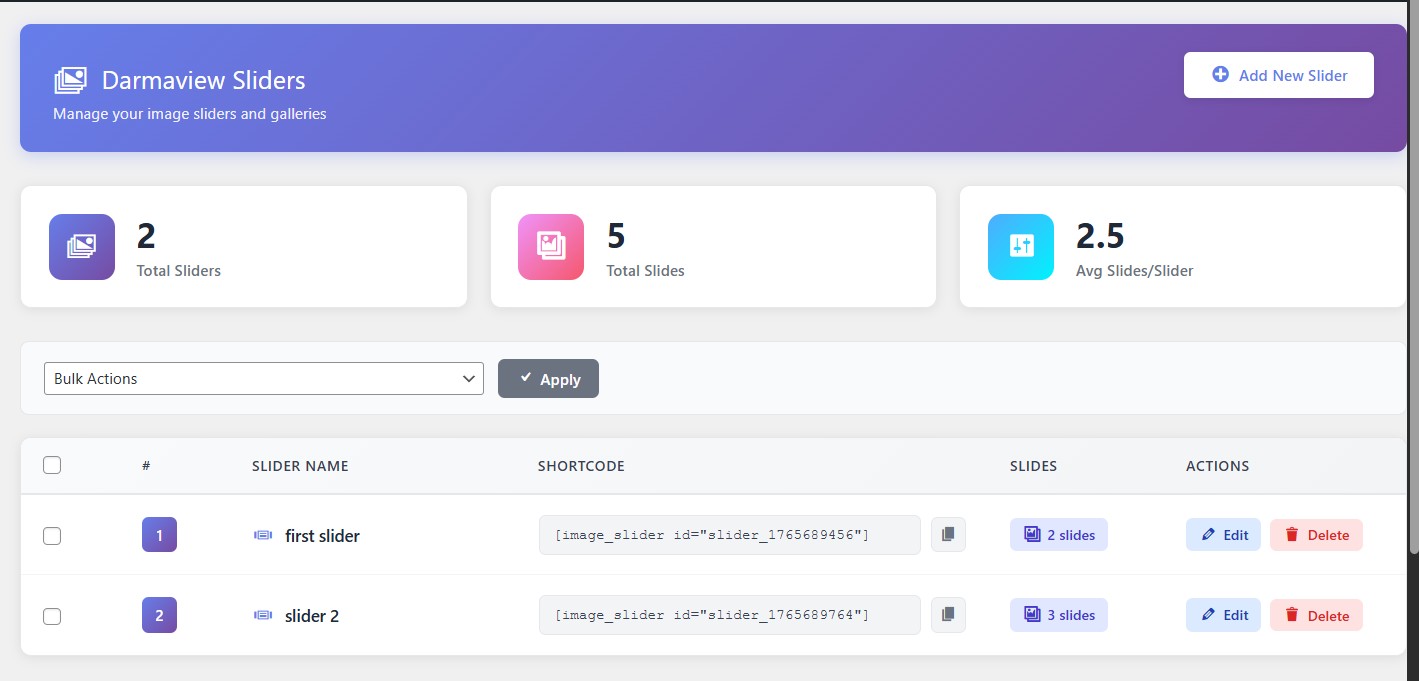Image resolution: width=1419 pixels, height=681 pixels.
Task: Check the box for slider 2 row
Action: point(52,616)
